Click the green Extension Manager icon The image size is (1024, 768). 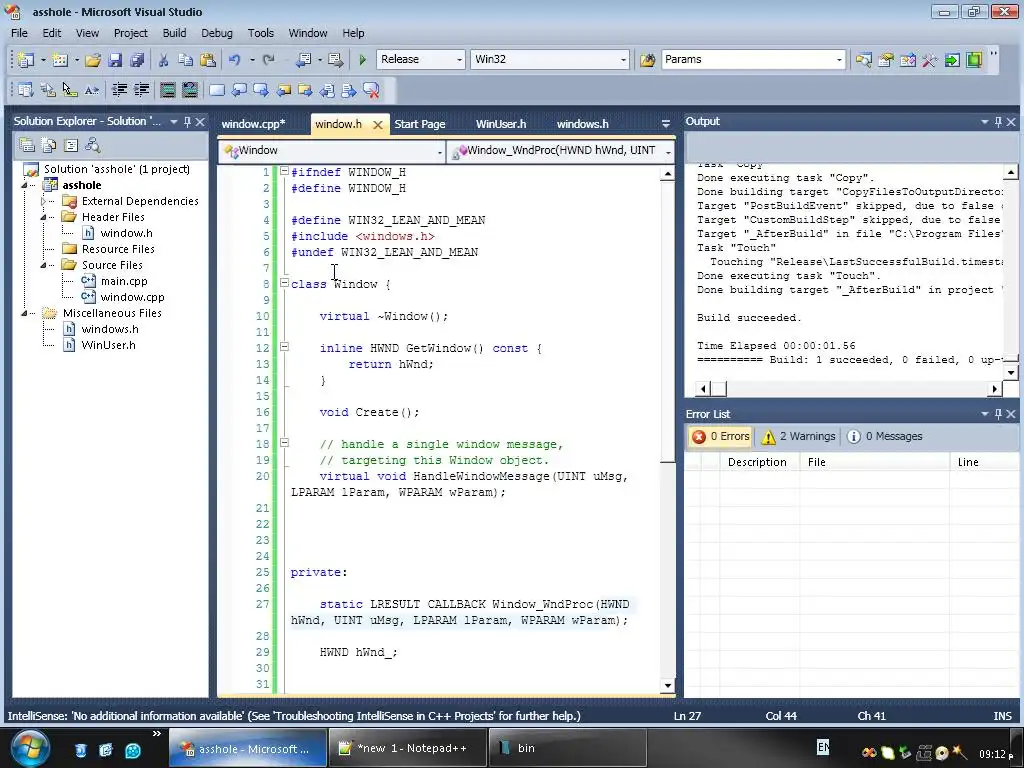[x=974, y=59]
